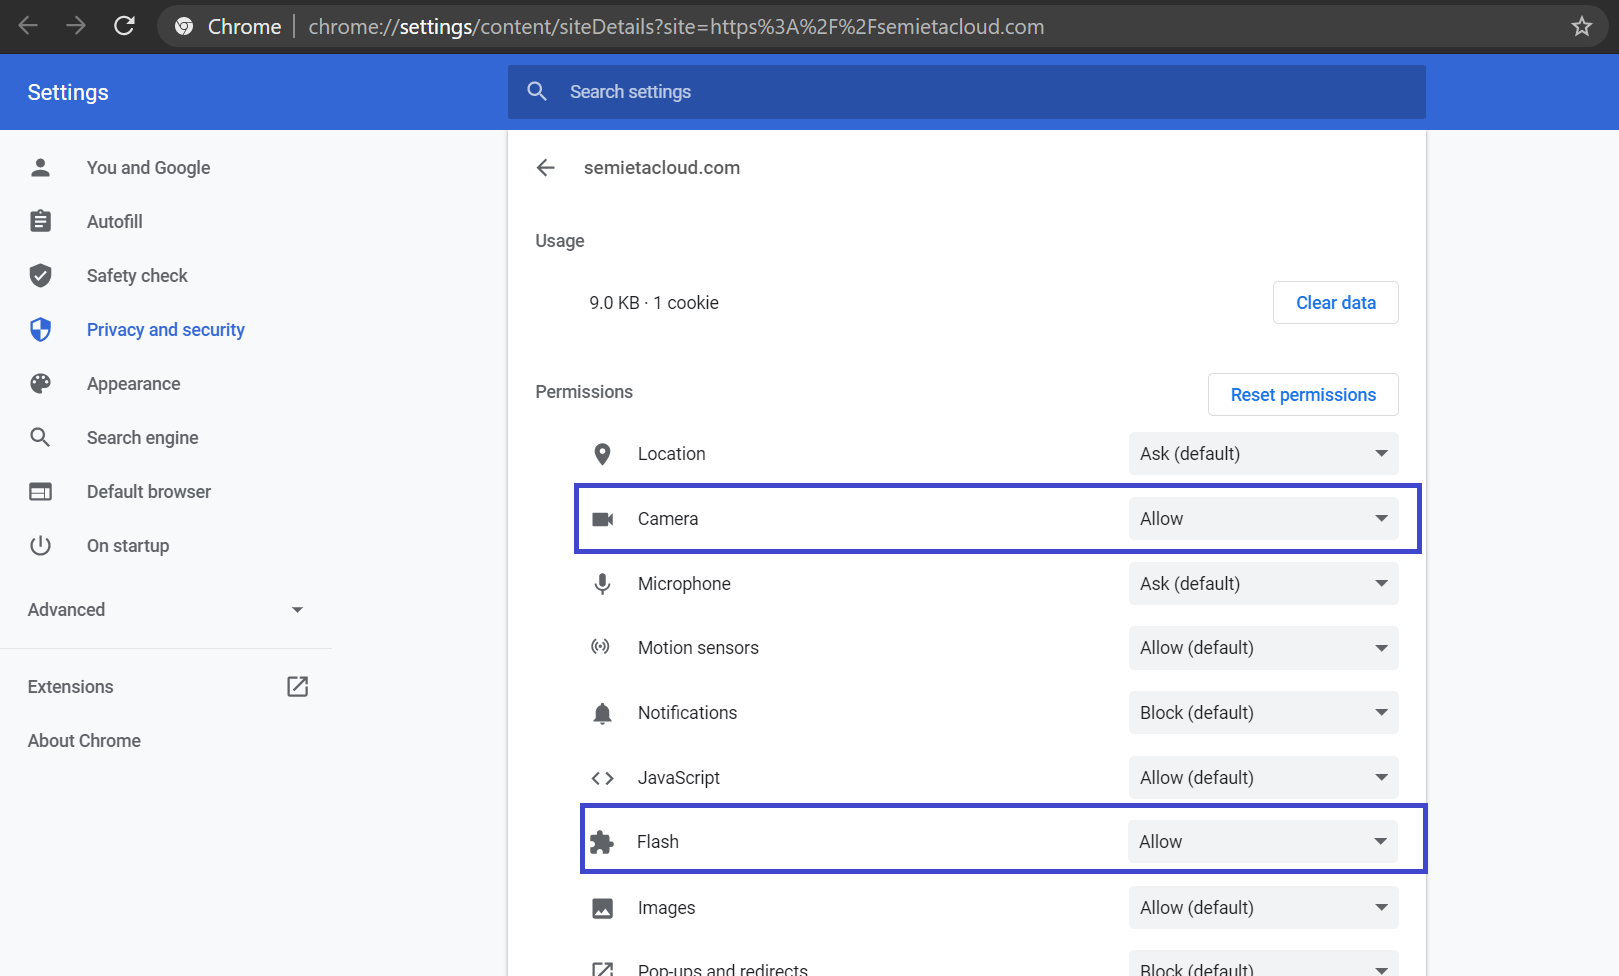The height and width of the screenshot is (976, 1619).
Task: Click the Usage section heading
Action: pyautogui.click(x=560, y=241)
